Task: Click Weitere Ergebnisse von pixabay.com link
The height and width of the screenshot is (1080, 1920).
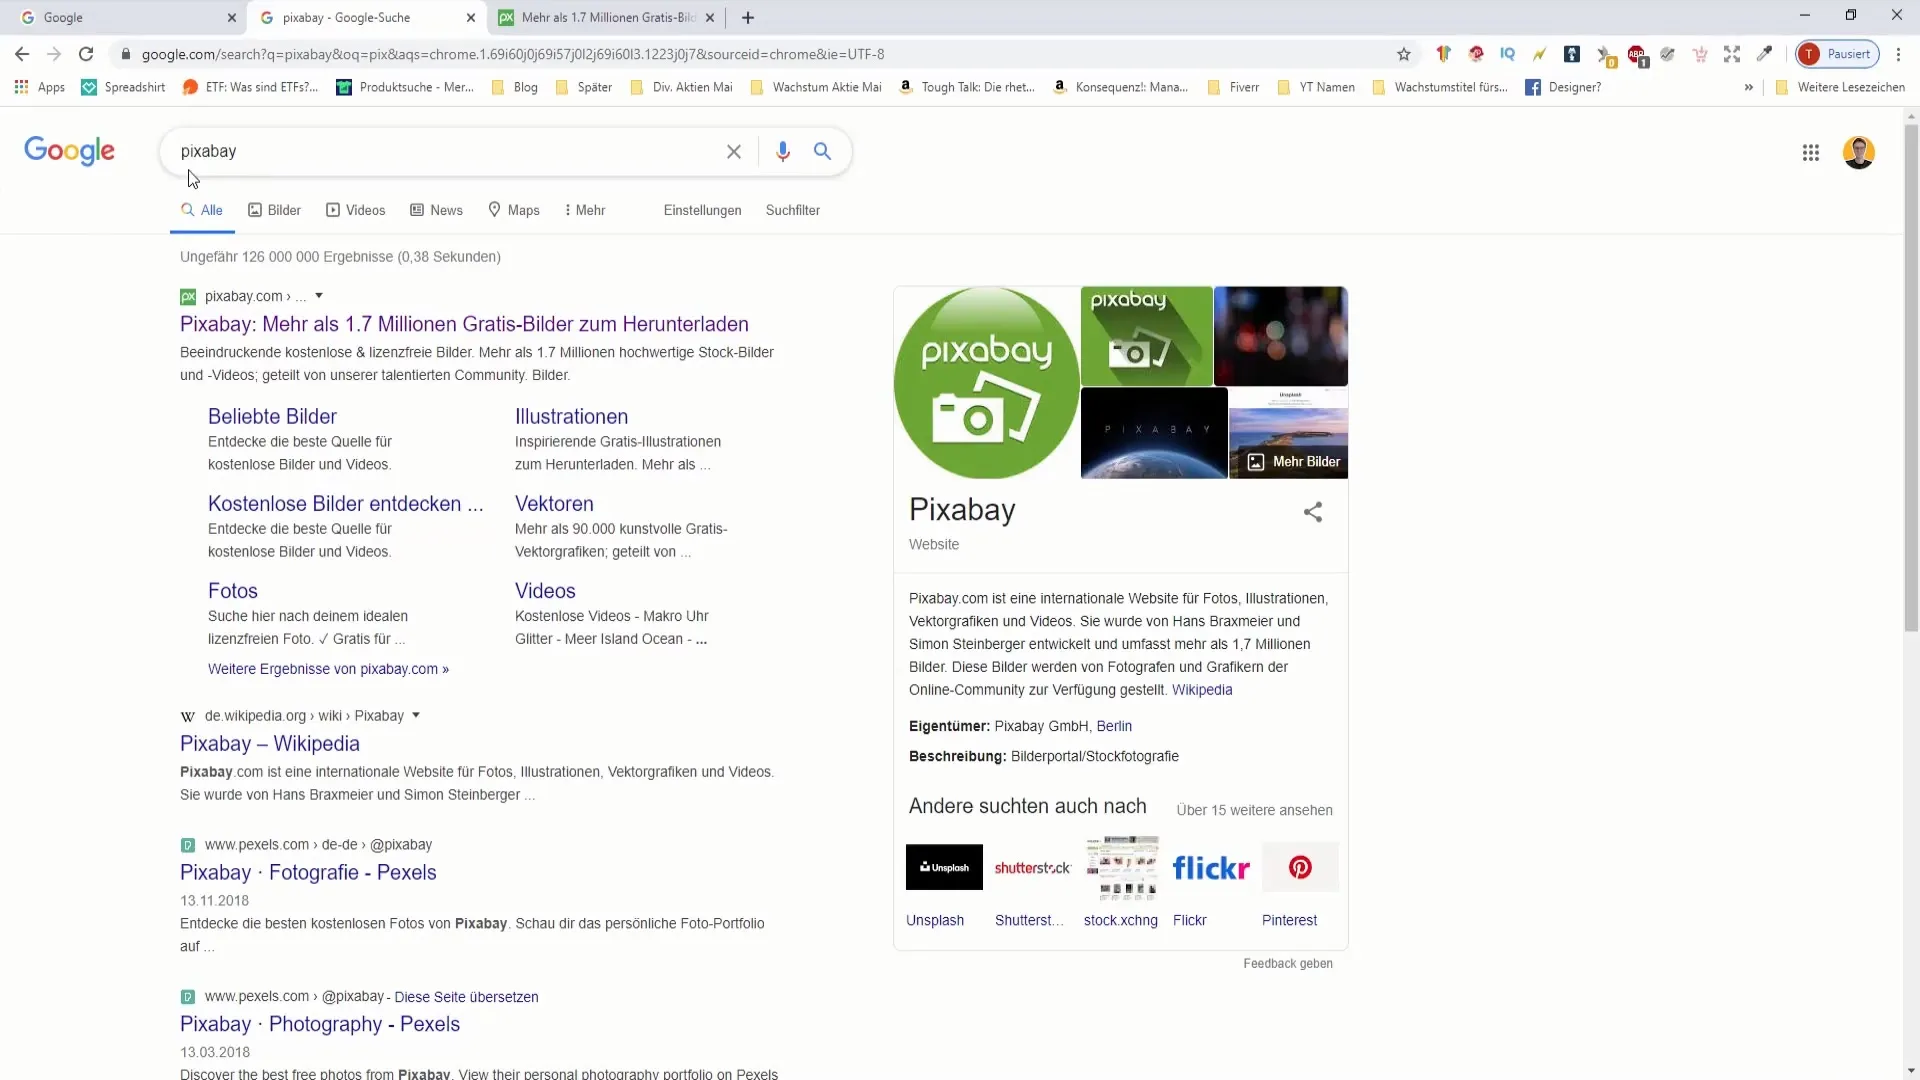Action: 327,669
